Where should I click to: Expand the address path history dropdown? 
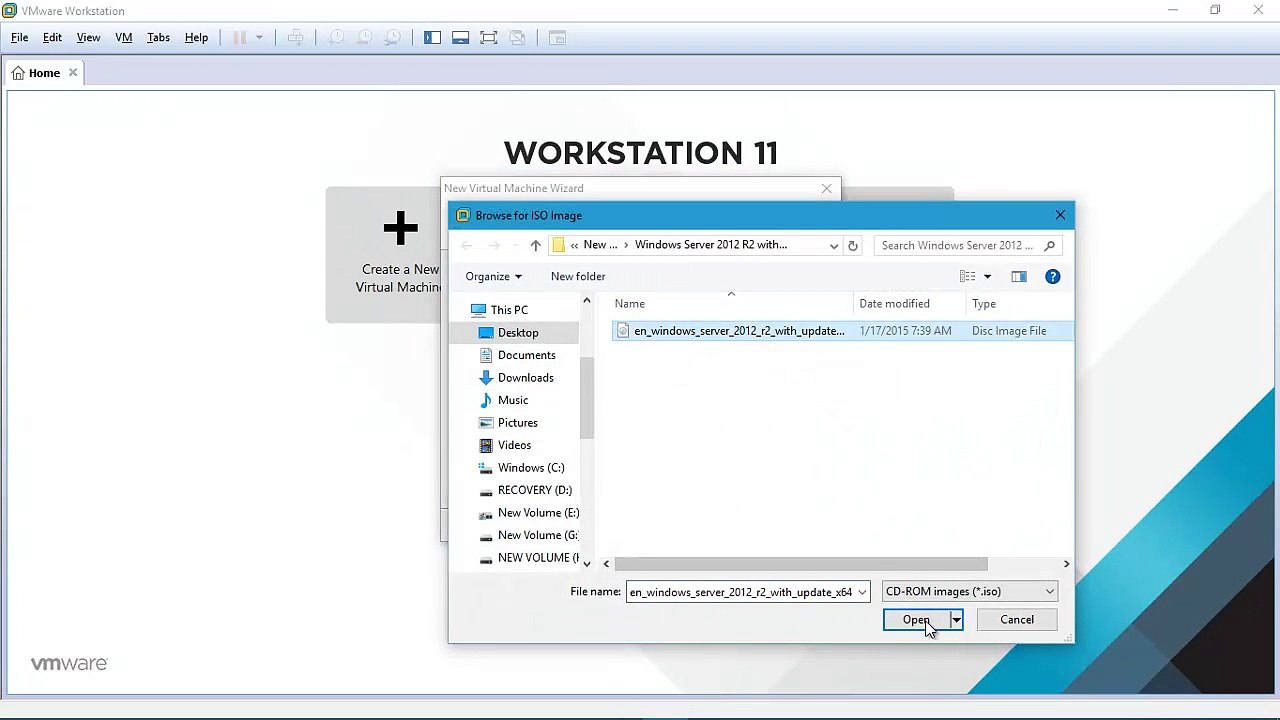click(x=833, y=245)
